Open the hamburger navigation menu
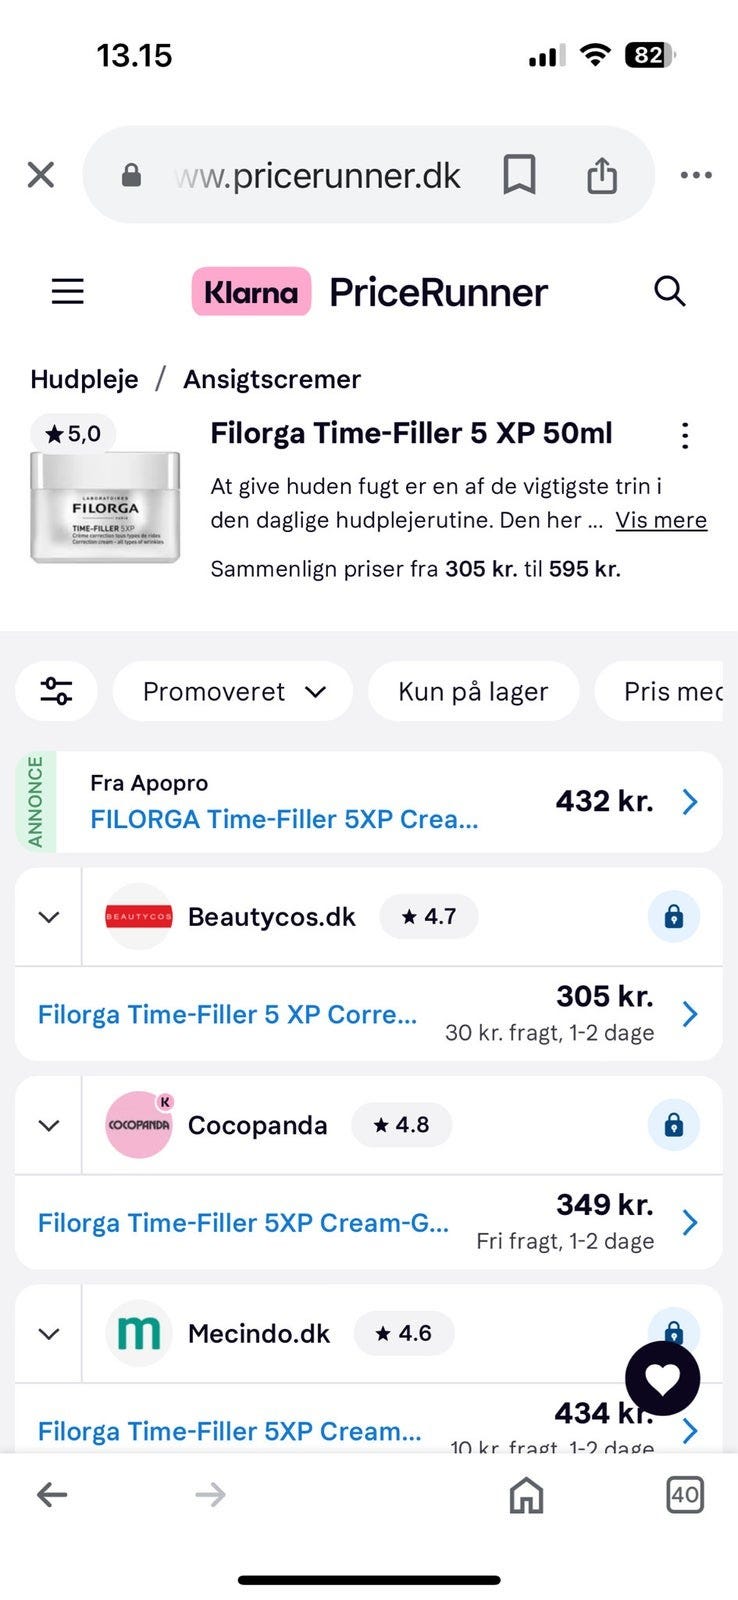Image resolution: width=738 pixels, height=1600 pixels. [68, 292]
